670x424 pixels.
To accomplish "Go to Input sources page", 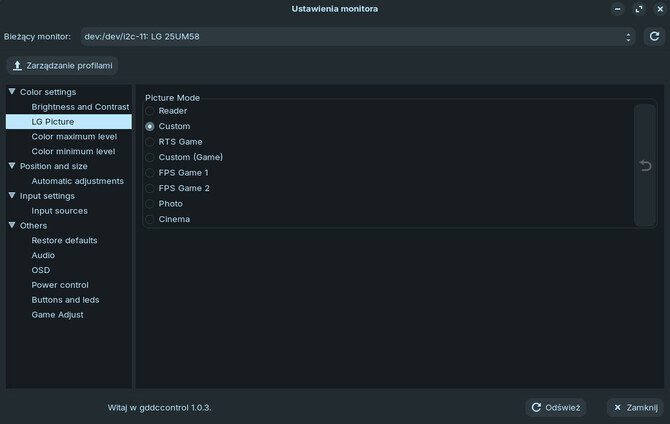I will [x=59, y=211].
